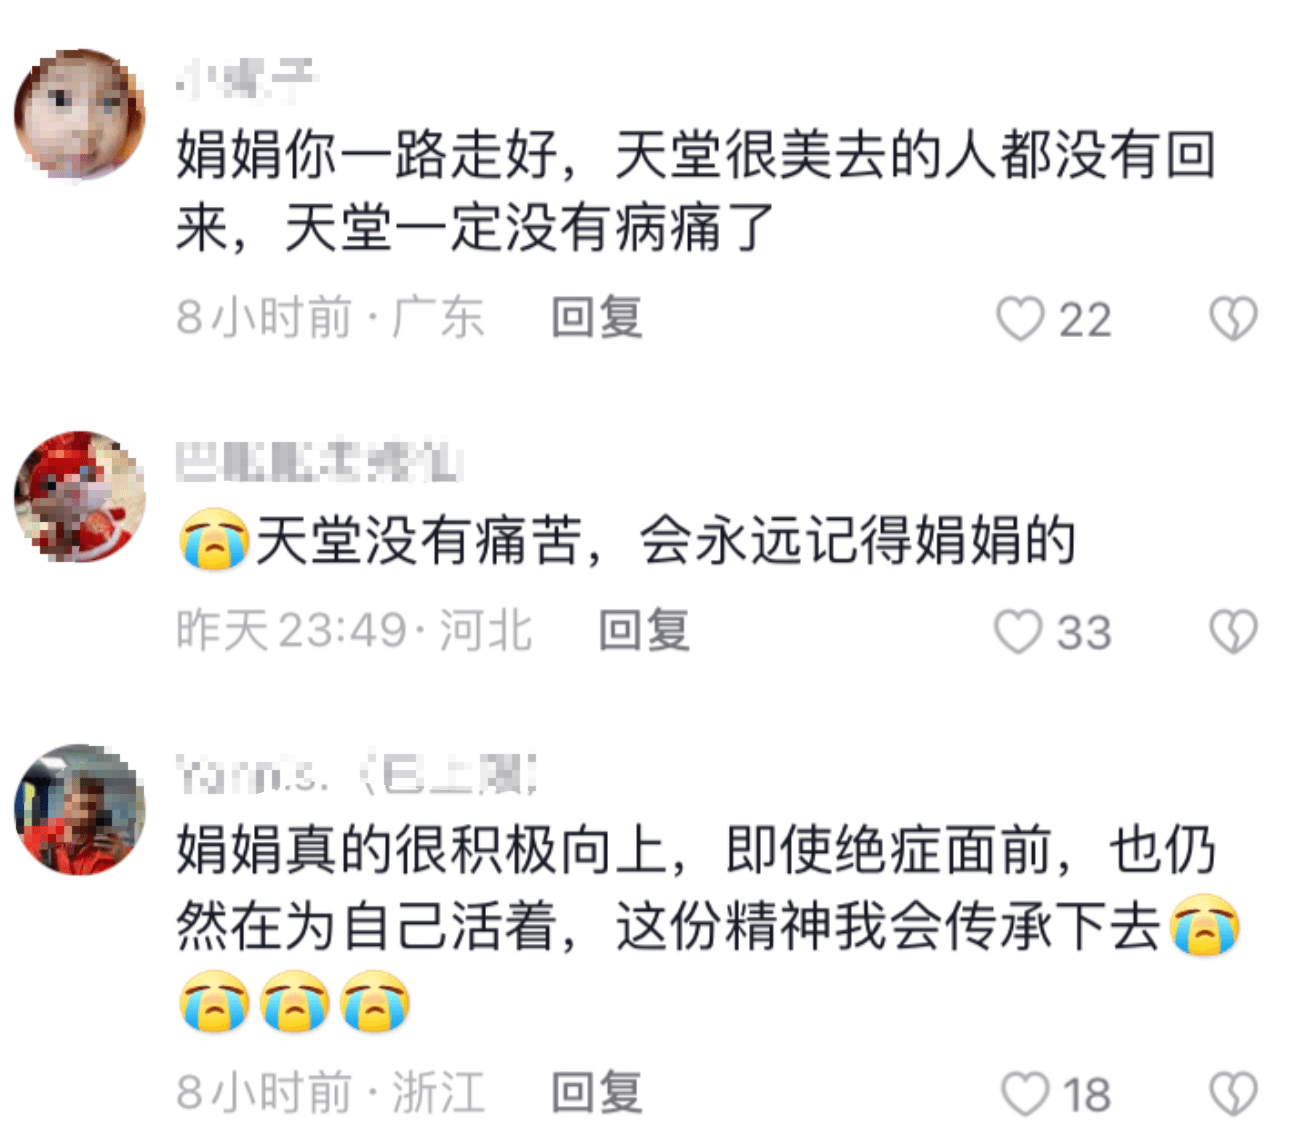Tap the 33 like count number

[1085, 634]
